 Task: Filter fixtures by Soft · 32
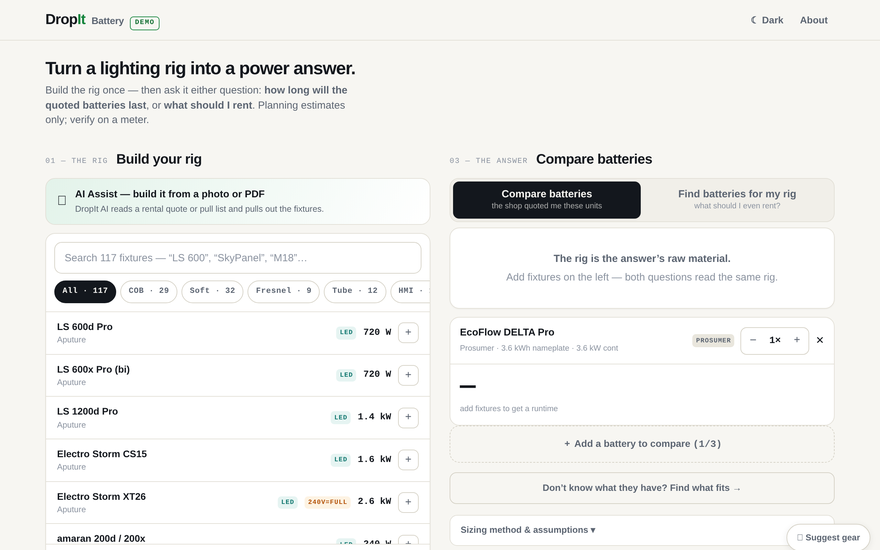212,291
